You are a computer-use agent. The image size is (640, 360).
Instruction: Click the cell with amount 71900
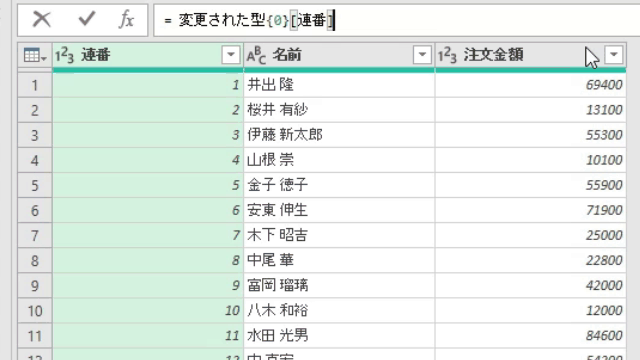pyautogui.click(x=531, y=210)
